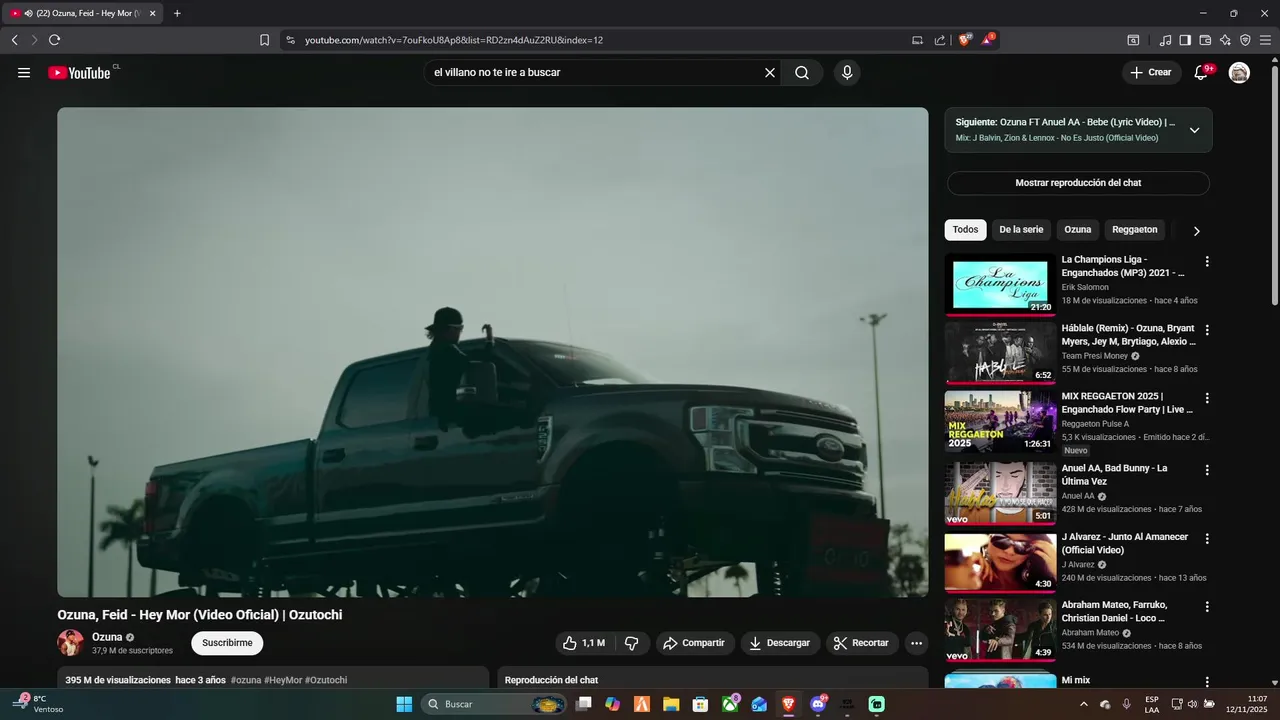This screenshot has width=1280, height=720.
Task: Open YouTube notifications bell
Action: [1201, 72]
